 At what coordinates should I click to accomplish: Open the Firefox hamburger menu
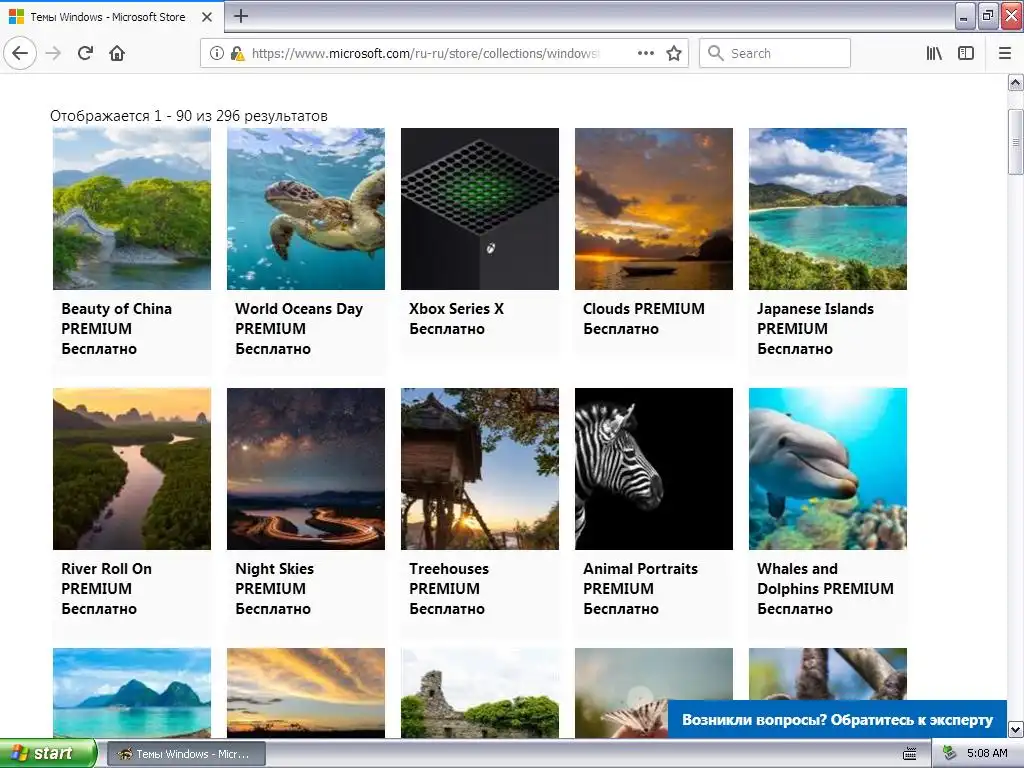[1004, 53]
